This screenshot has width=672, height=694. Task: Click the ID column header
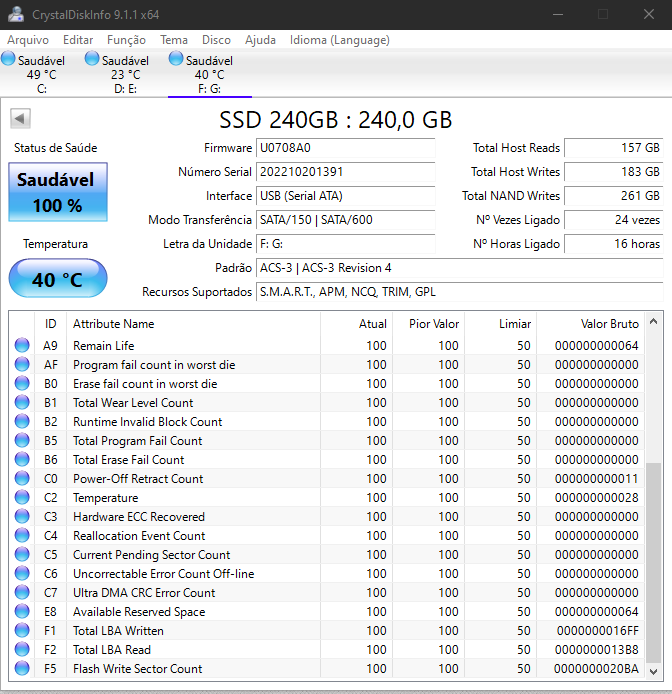tap(50, 324)
